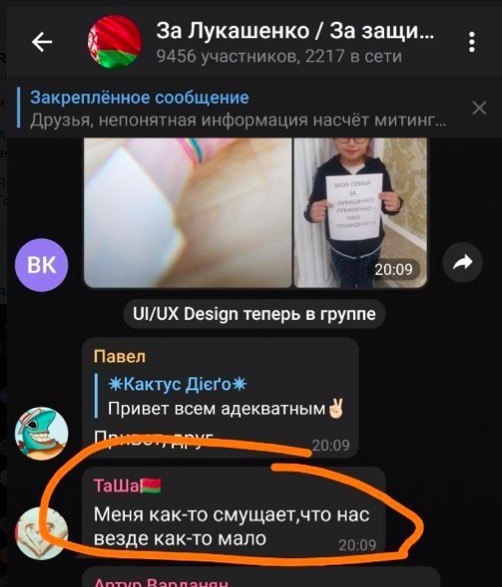Screen dimensions: 502x587
Task: Open the group title За Лукашенко
Action: 295,31
